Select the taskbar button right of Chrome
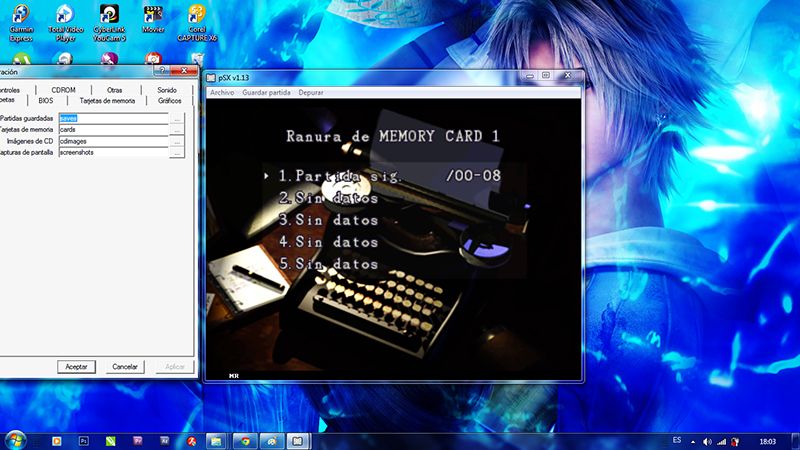This screenshot has width=800, height=450. pos(272,441)
